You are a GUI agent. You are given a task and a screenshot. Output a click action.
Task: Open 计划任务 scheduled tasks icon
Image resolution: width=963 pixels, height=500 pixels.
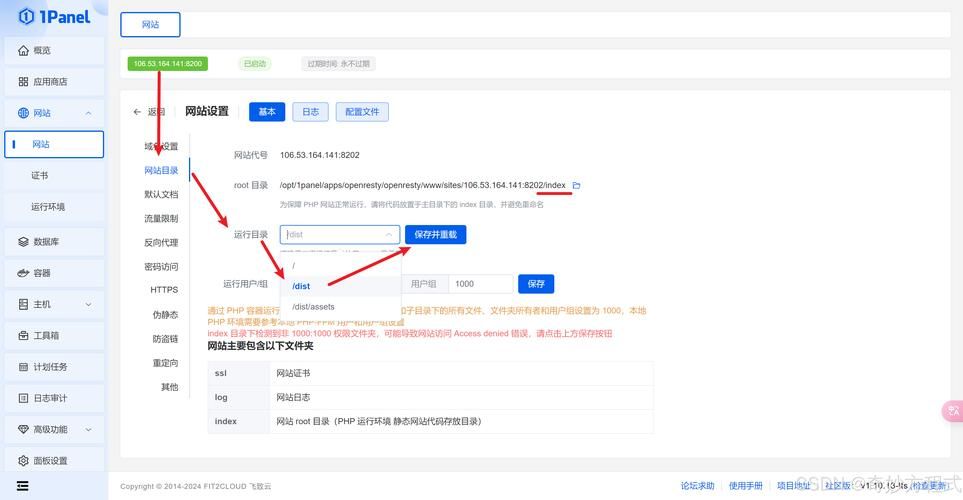[x=24, y=367]
